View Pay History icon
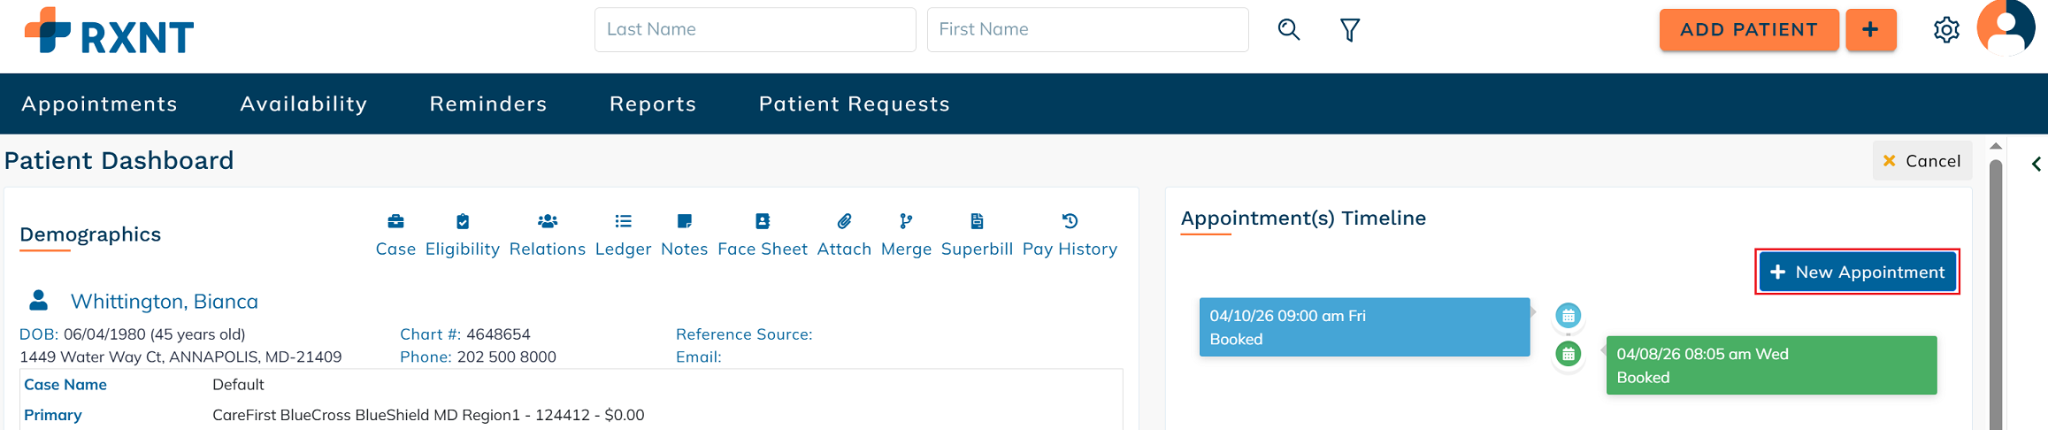2048x430 pixels. click(x=1069, y=222)
